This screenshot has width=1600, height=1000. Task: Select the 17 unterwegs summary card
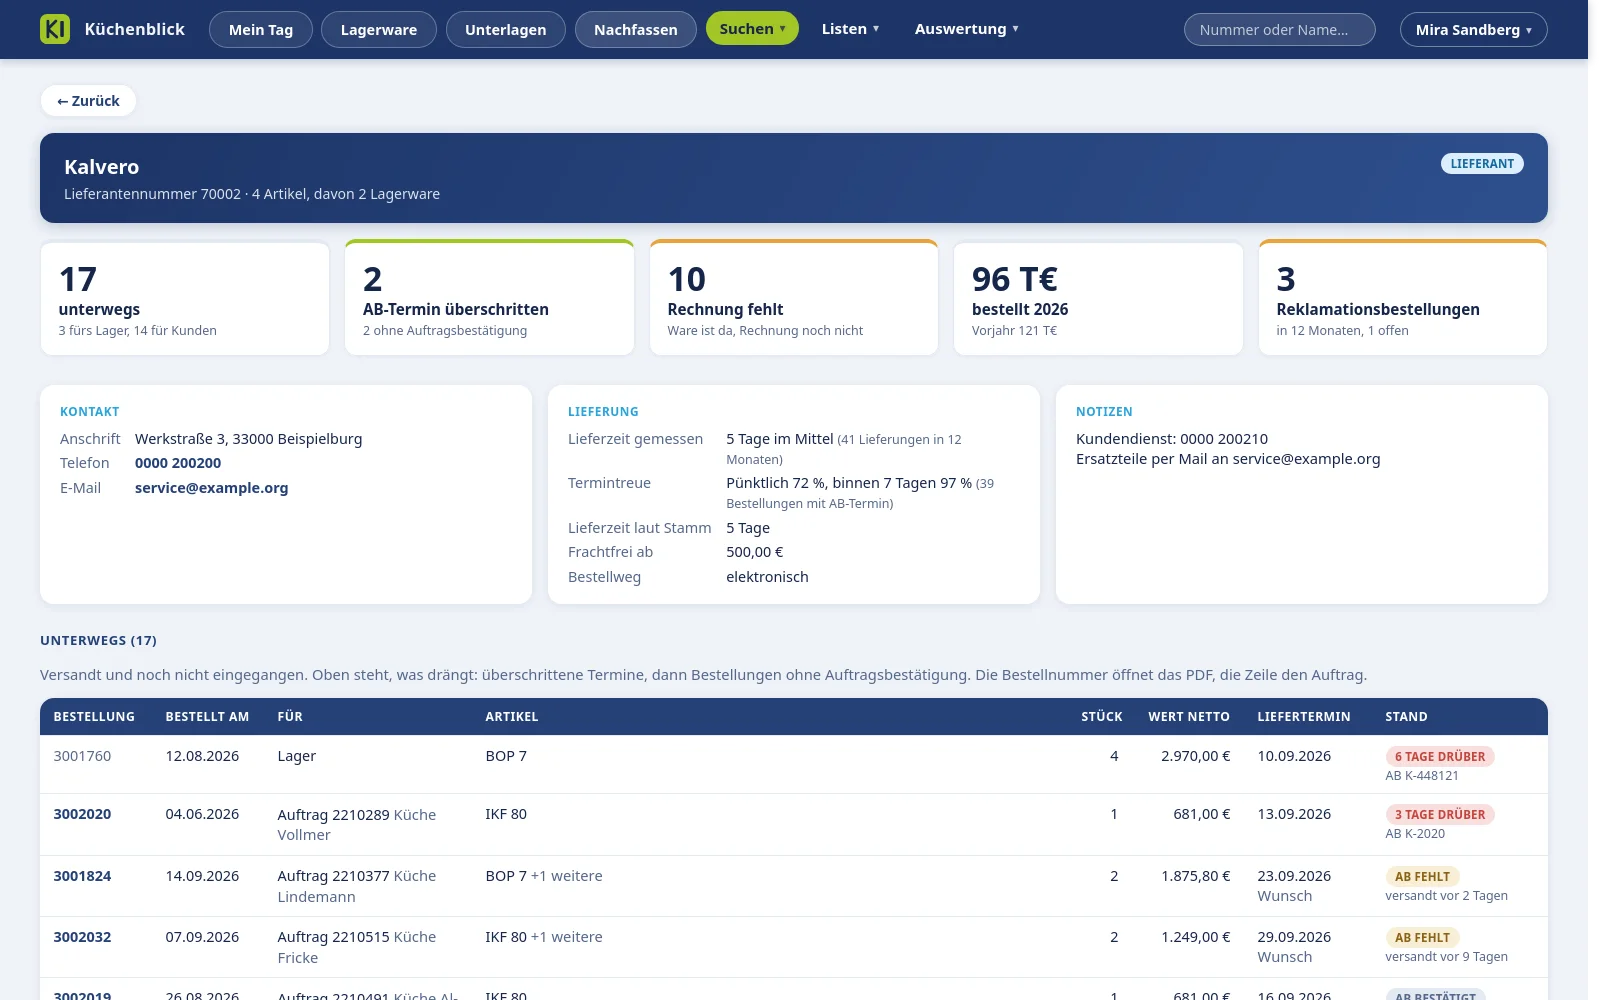[x=185, y=298]
